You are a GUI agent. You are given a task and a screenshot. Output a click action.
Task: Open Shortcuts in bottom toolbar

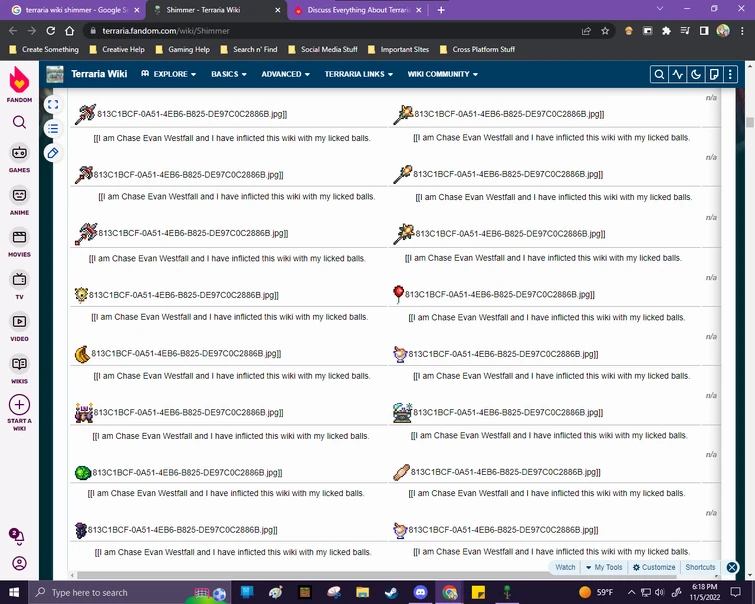click(700, 567)
